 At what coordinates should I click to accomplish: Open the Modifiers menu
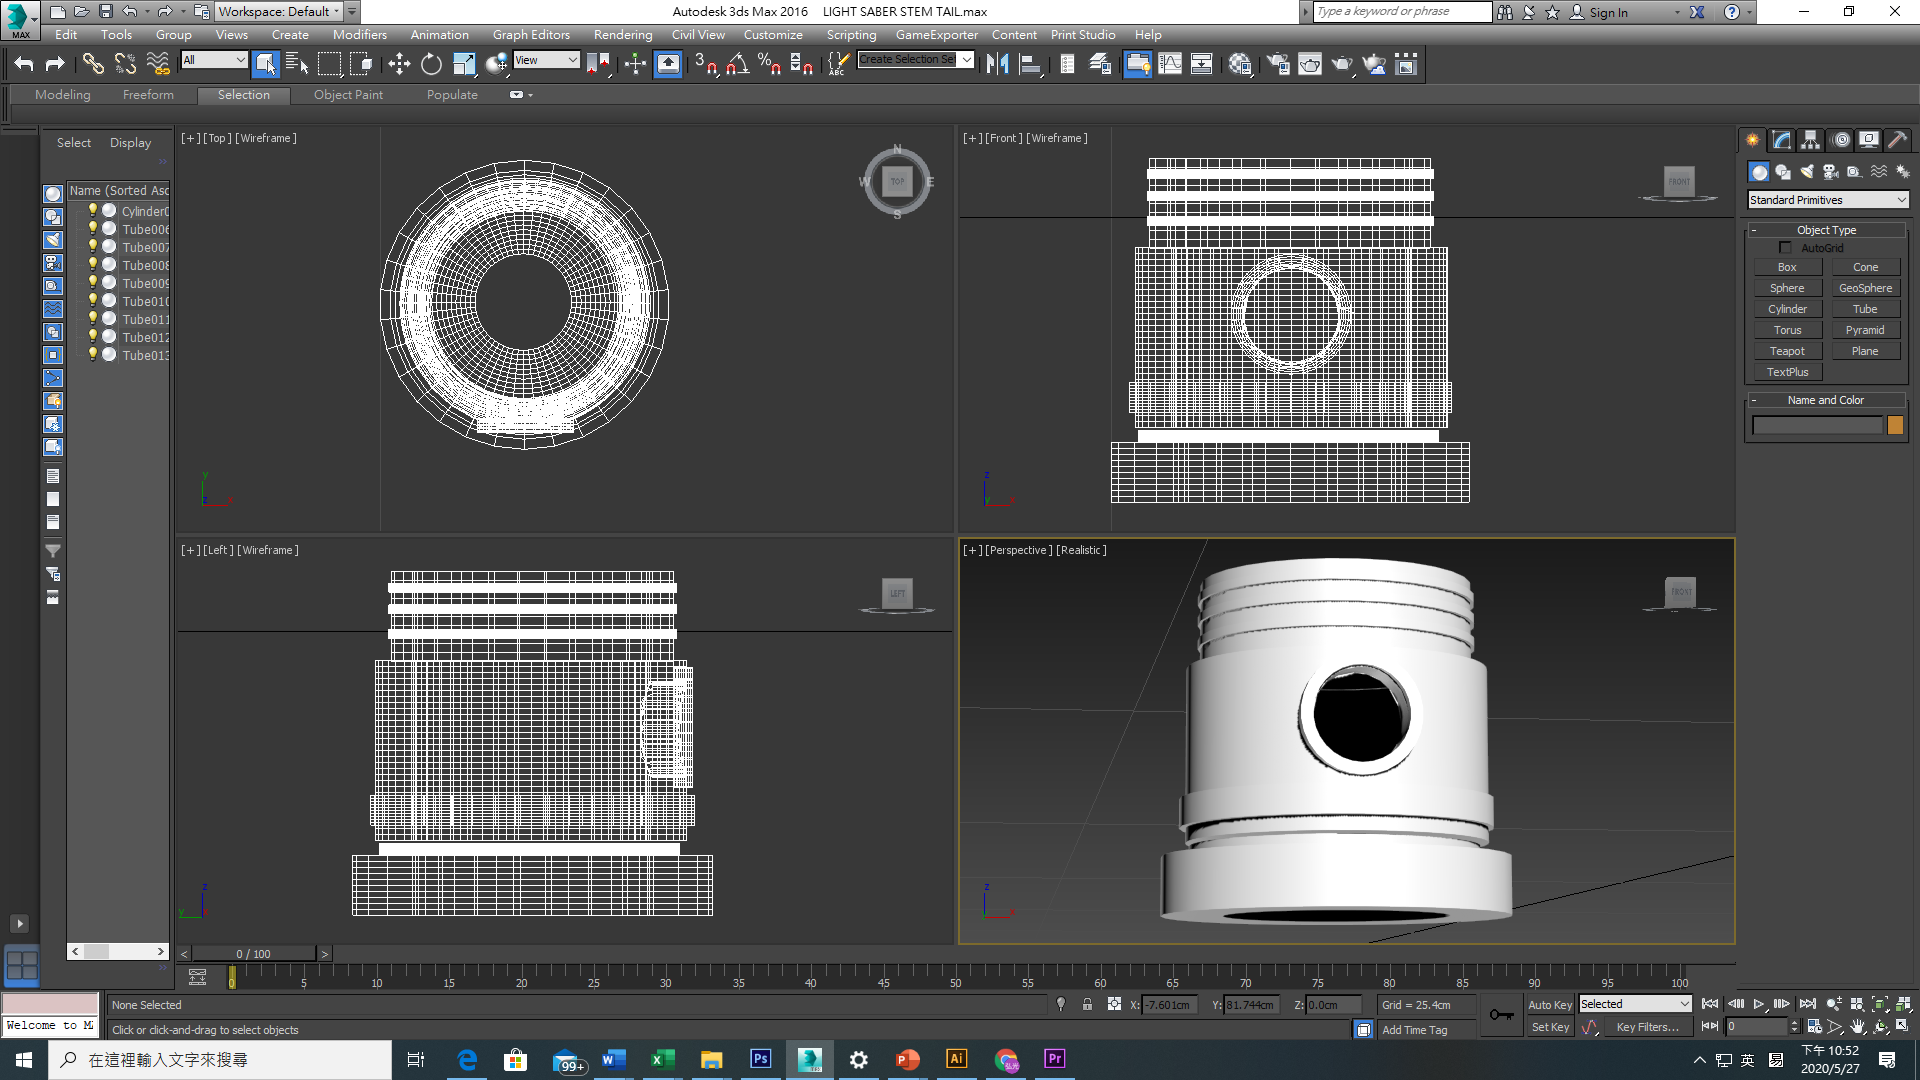click(359, 34)
